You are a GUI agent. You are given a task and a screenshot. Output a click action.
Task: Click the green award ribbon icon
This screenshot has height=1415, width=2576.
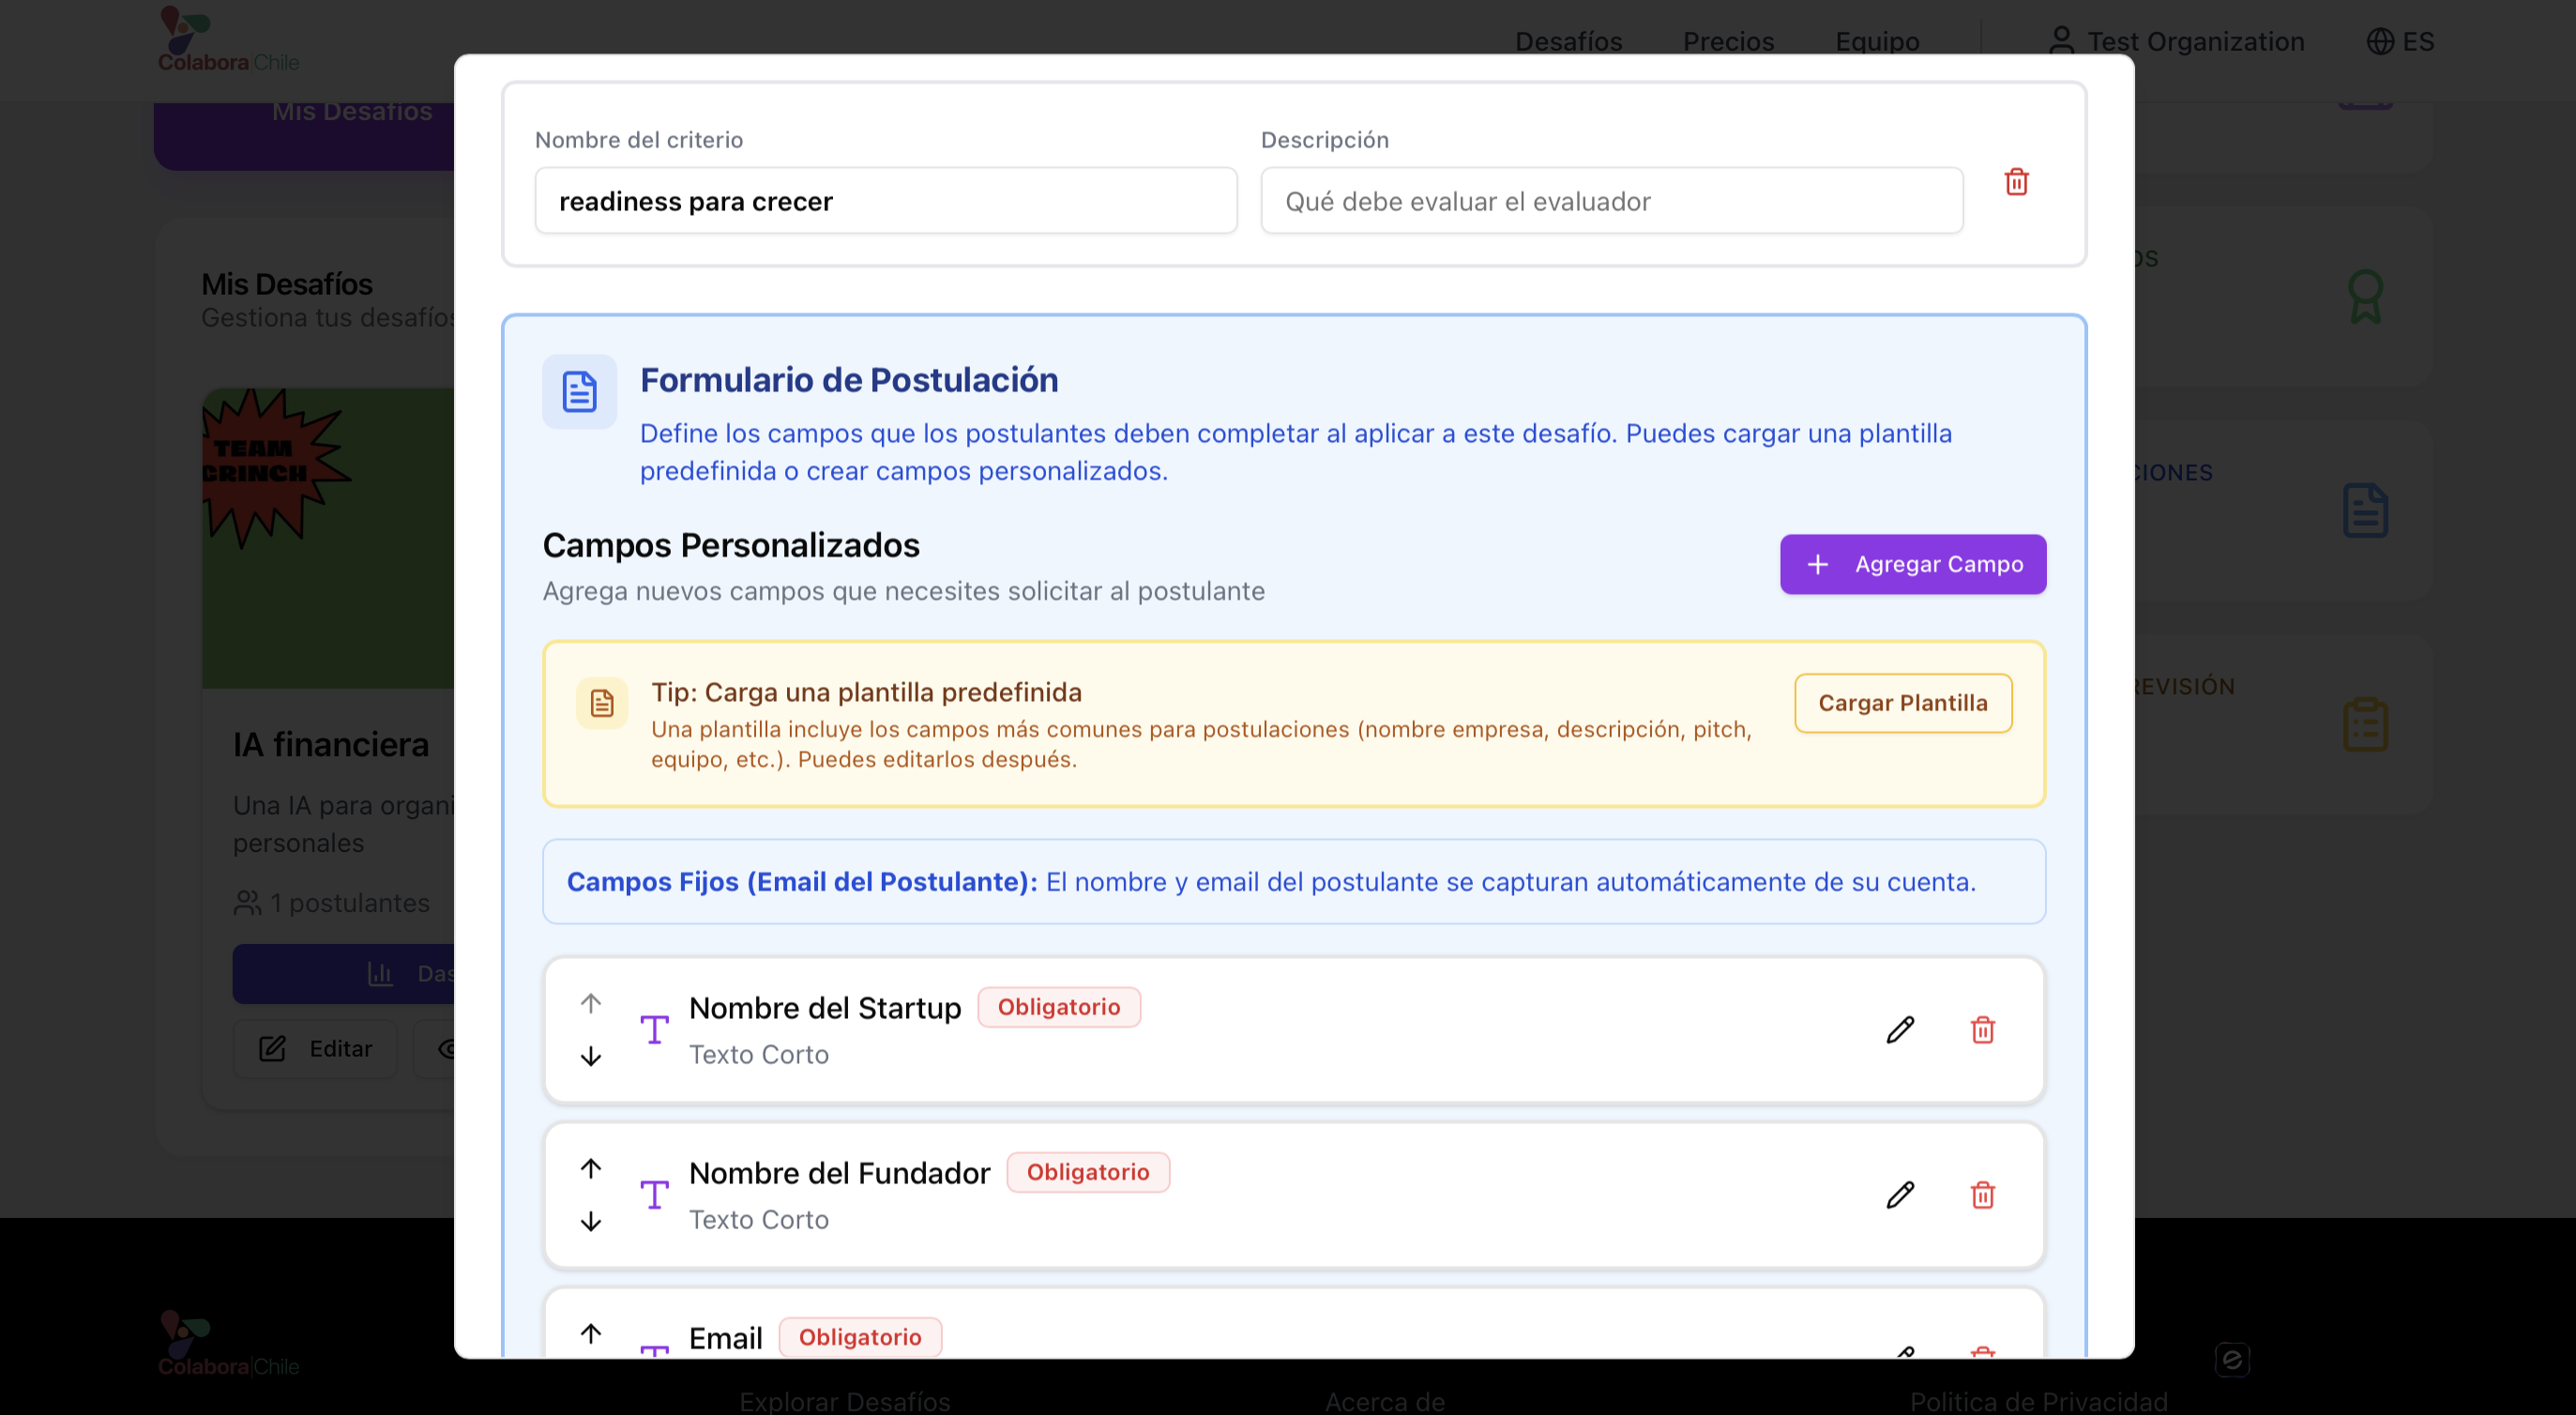tap(2365, 297)
